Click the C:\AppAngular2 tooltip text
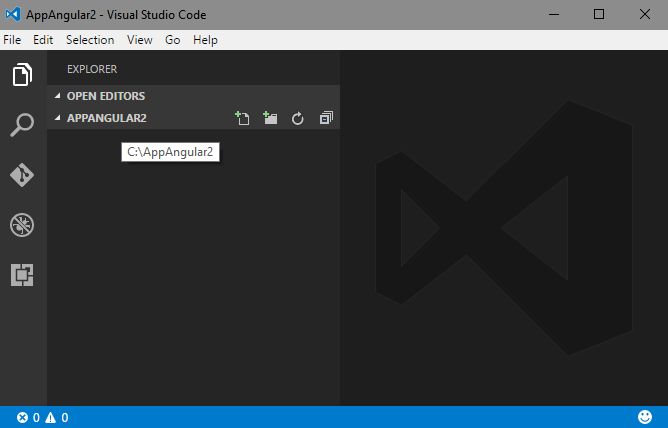Viewport: 668px width, 428px height. (170, 152)
